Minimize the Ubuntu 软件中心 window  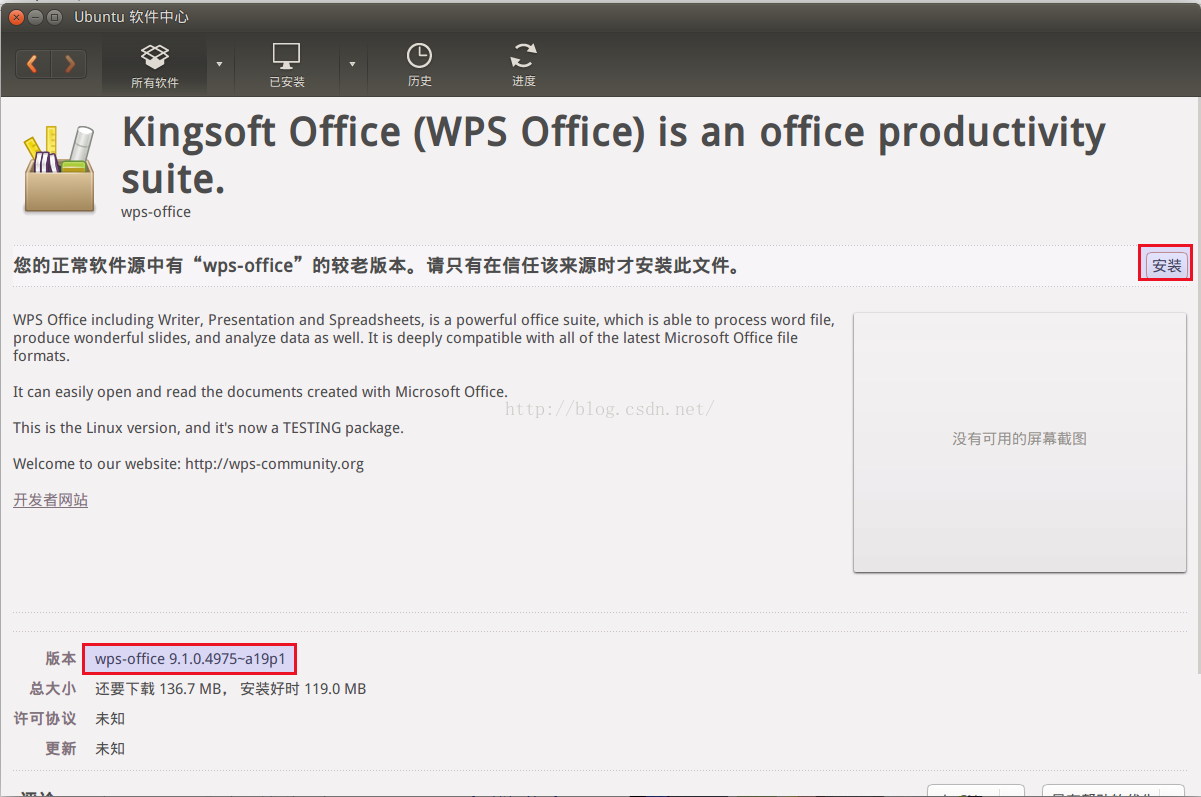36,17
